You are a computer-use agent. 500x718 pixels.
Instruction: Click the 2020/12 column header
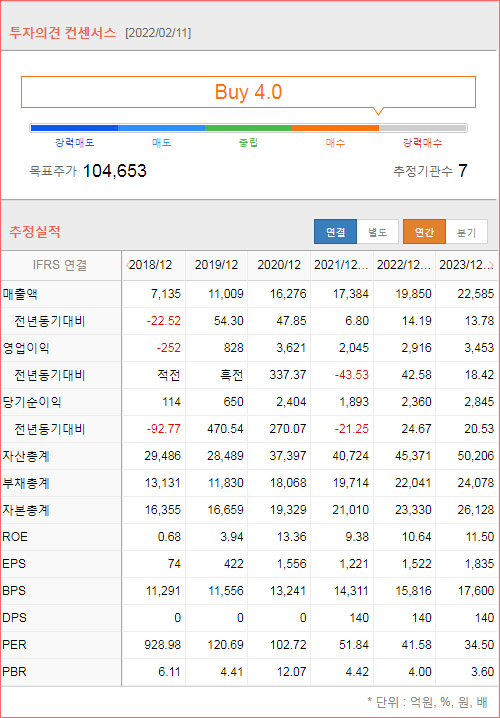point(279,265)
